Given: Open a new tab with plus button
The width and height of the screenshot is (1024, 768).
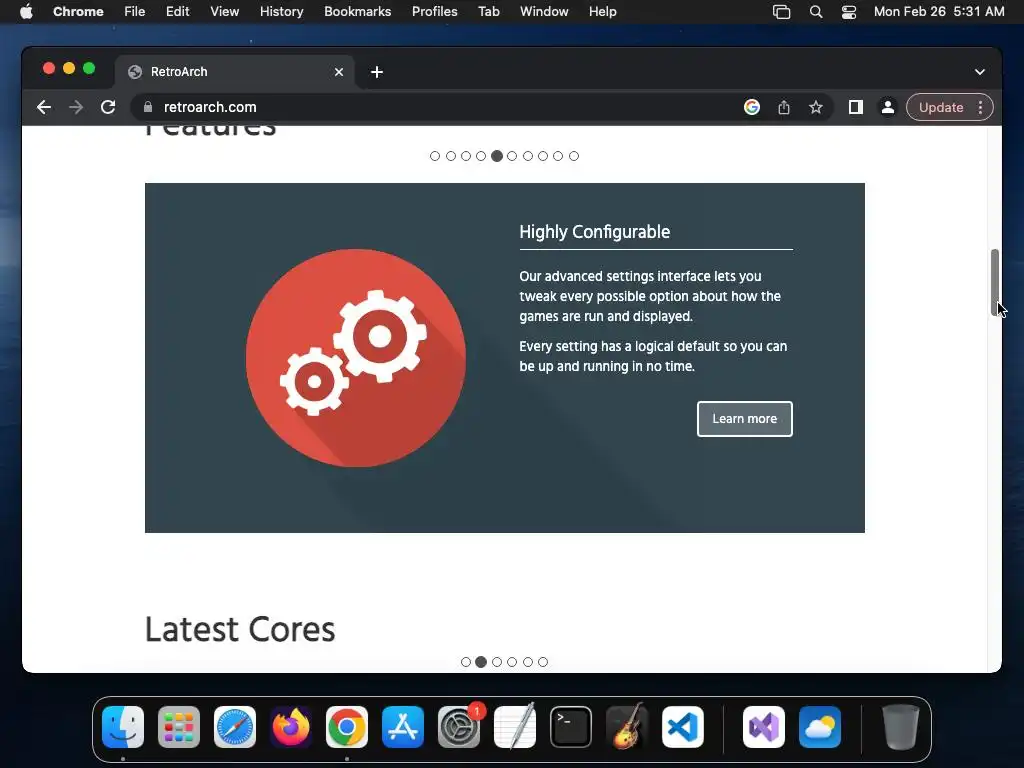Looking at the screenshot, I should pos(377,72).
